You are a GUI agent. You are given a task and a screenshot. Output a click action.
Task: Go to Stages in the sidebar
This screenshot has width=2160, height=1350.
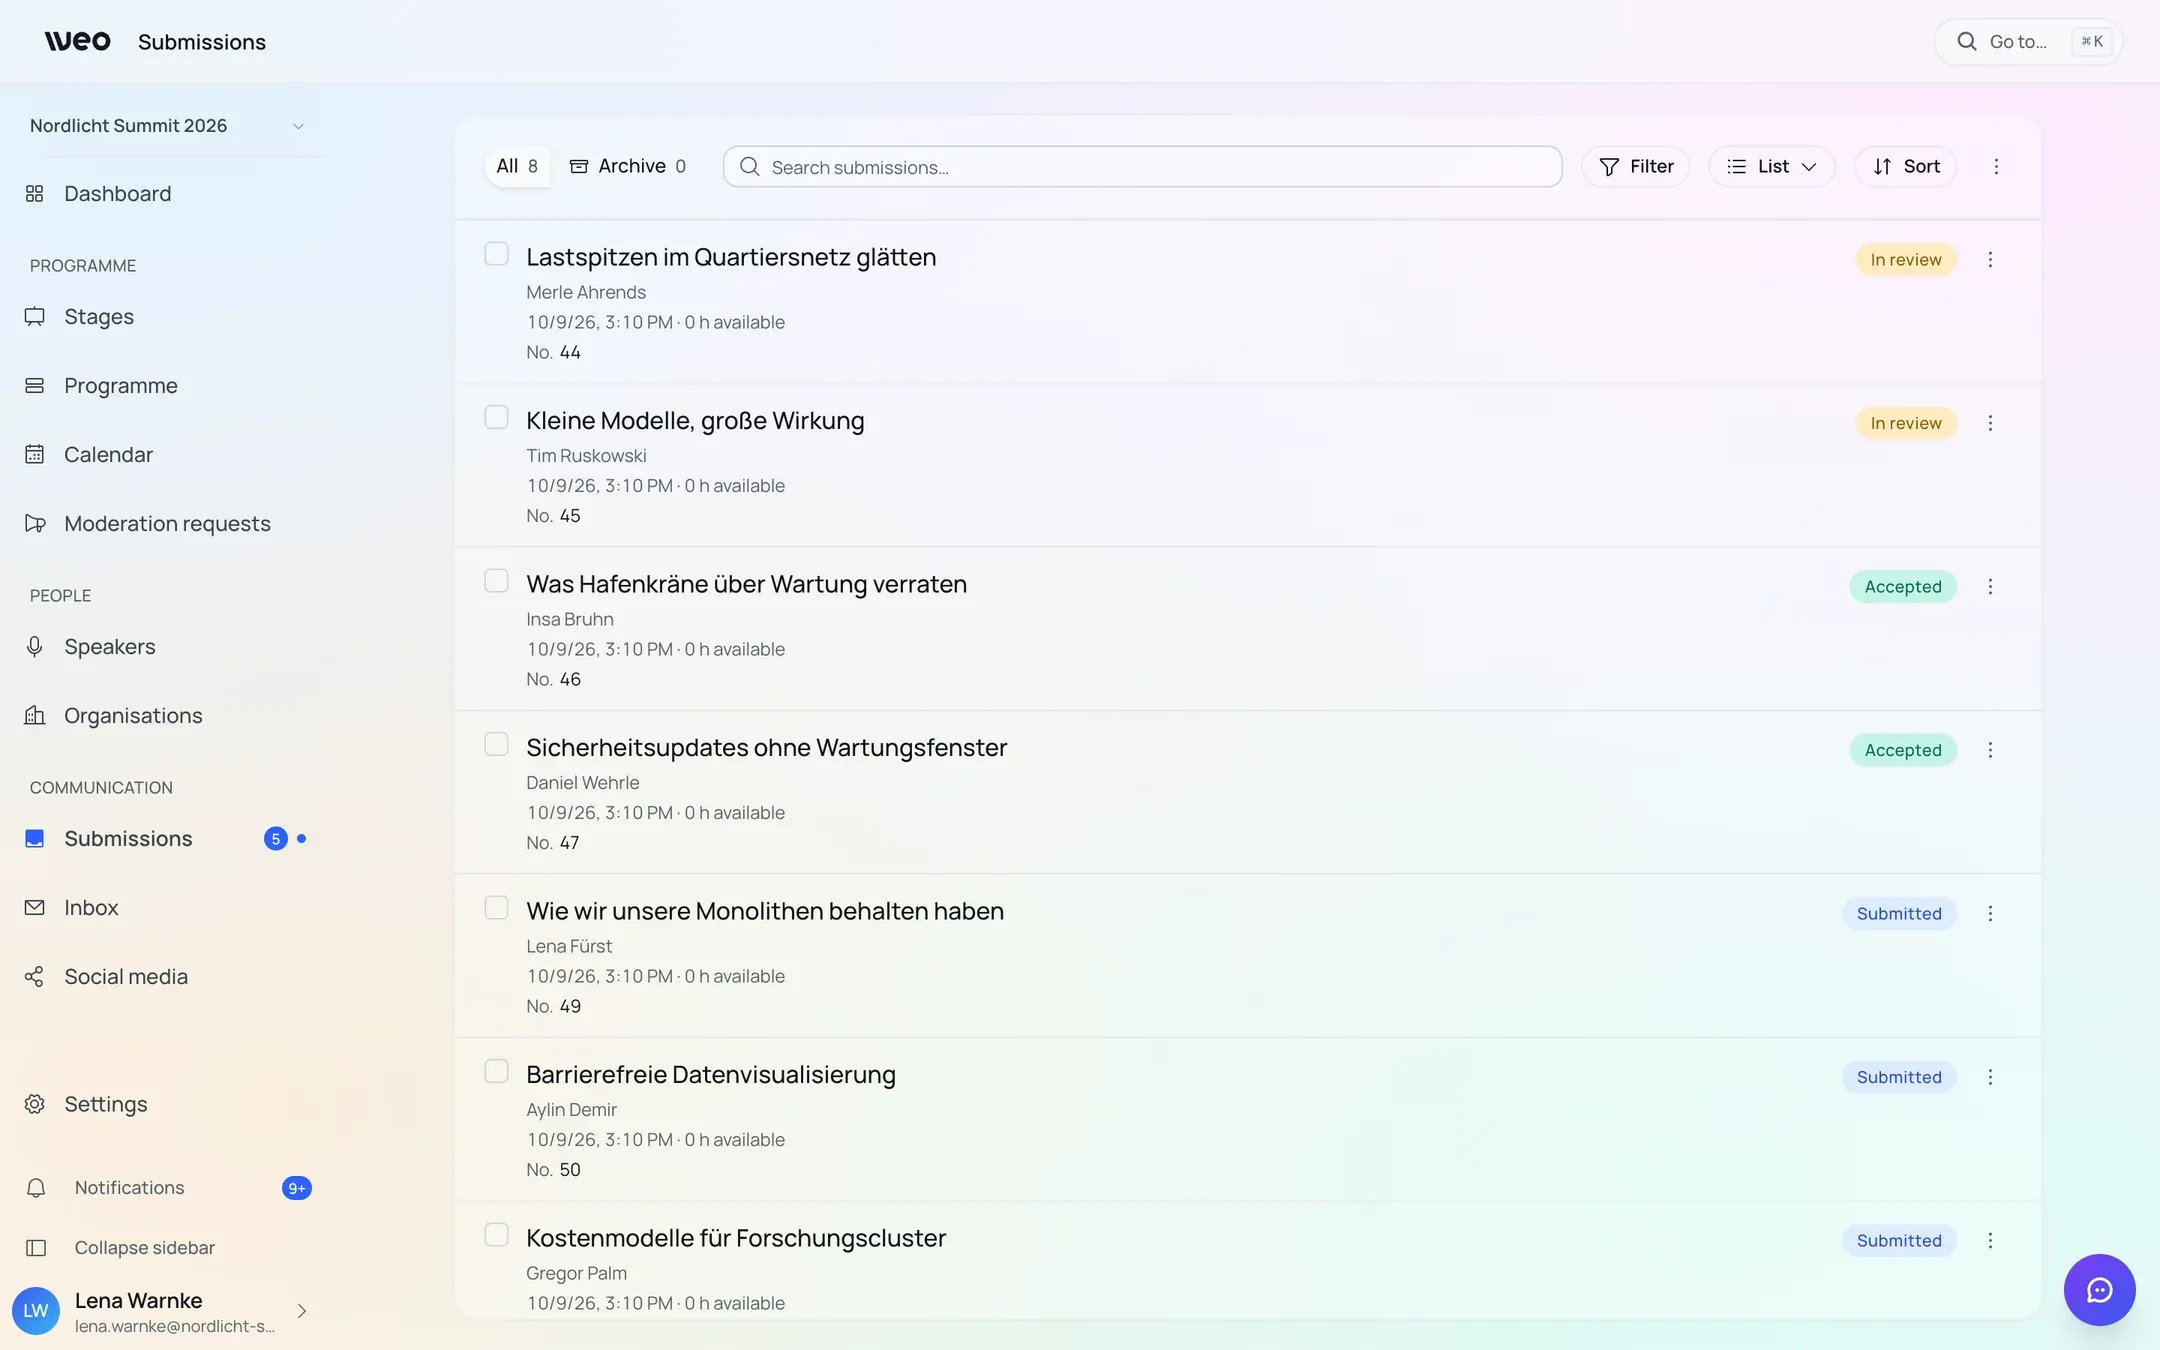(166, 316)
